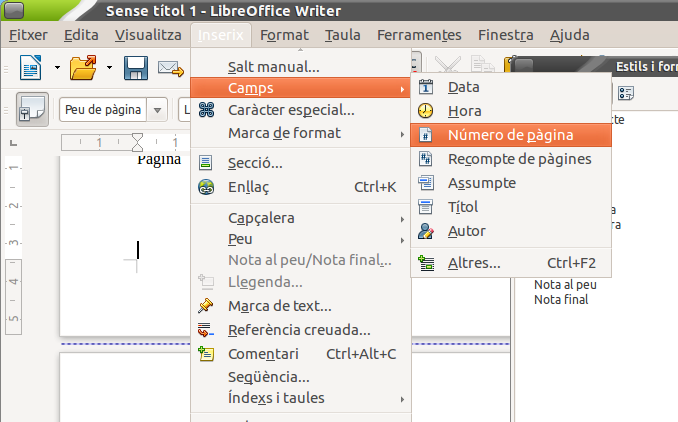
Task: Insert the Data field
Action: (x=511, y=87)
